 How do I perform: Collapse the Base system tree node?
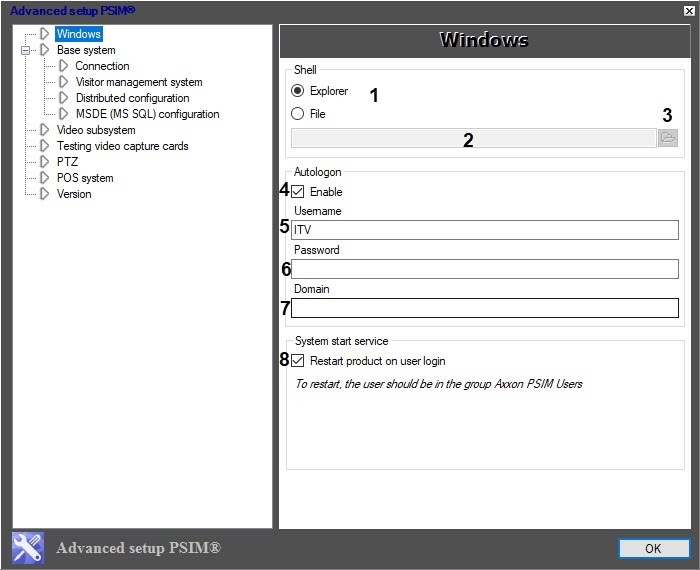27,50
